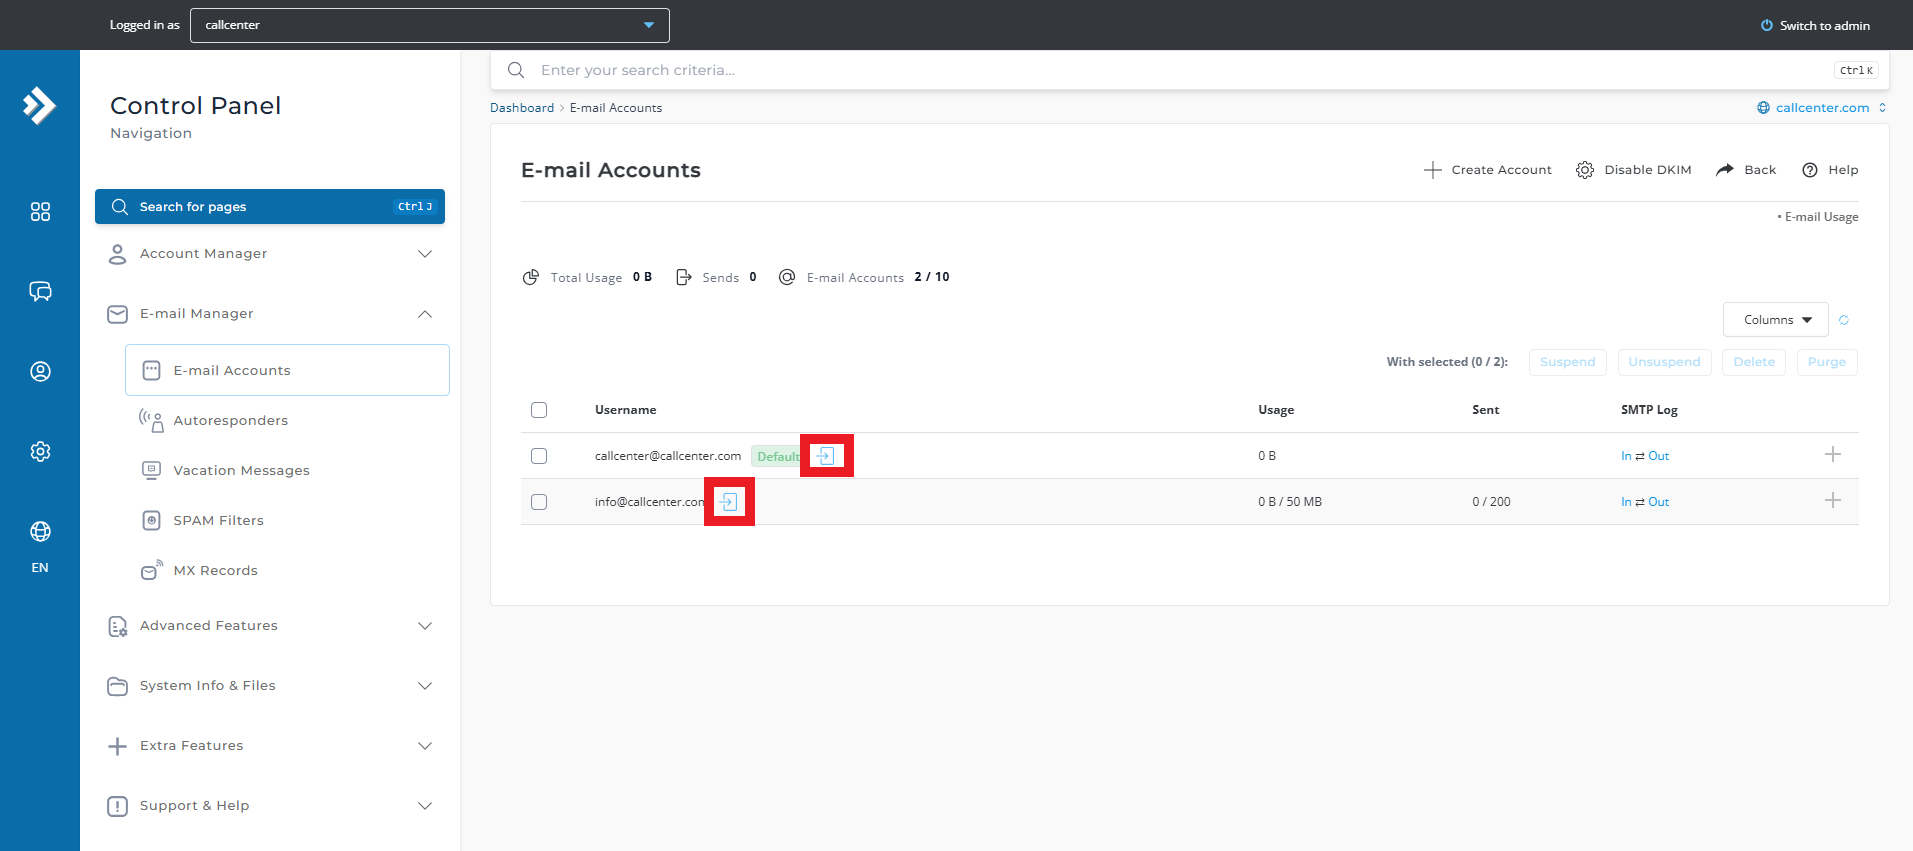1913x851 pixels.
Task: Click the Create Account button
Action: pos(1488,170)
